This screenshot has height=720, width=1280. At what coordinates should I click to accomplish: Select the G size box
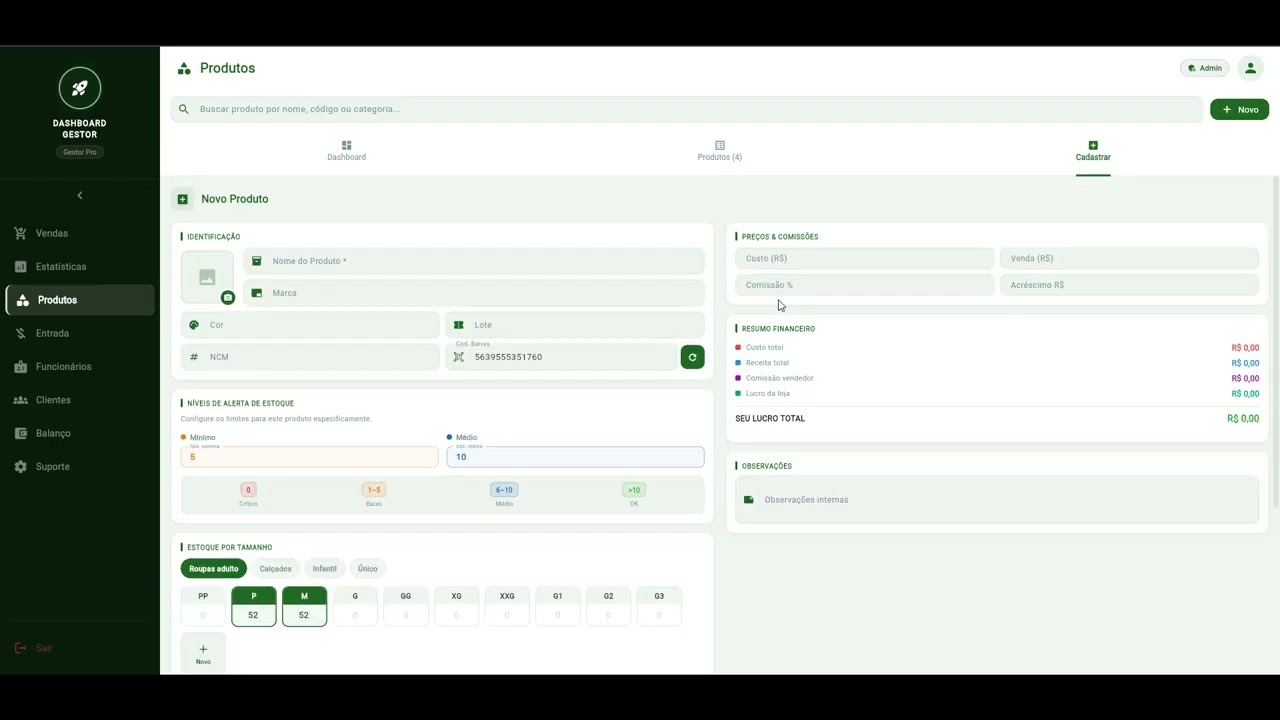(355, 606)
